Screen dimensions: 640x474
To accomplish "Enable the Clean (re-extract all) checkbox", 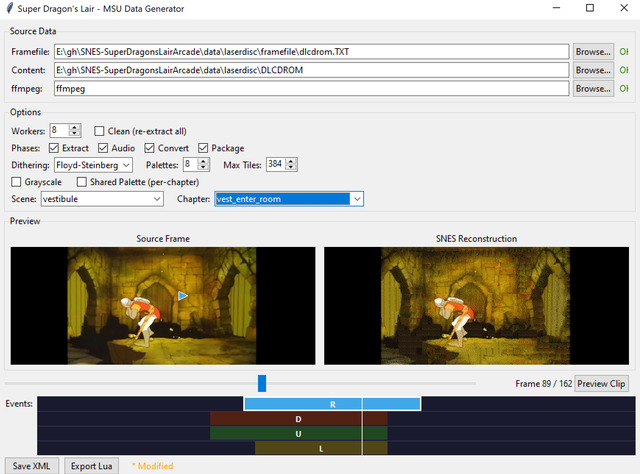I will click(x=100, y=131).
